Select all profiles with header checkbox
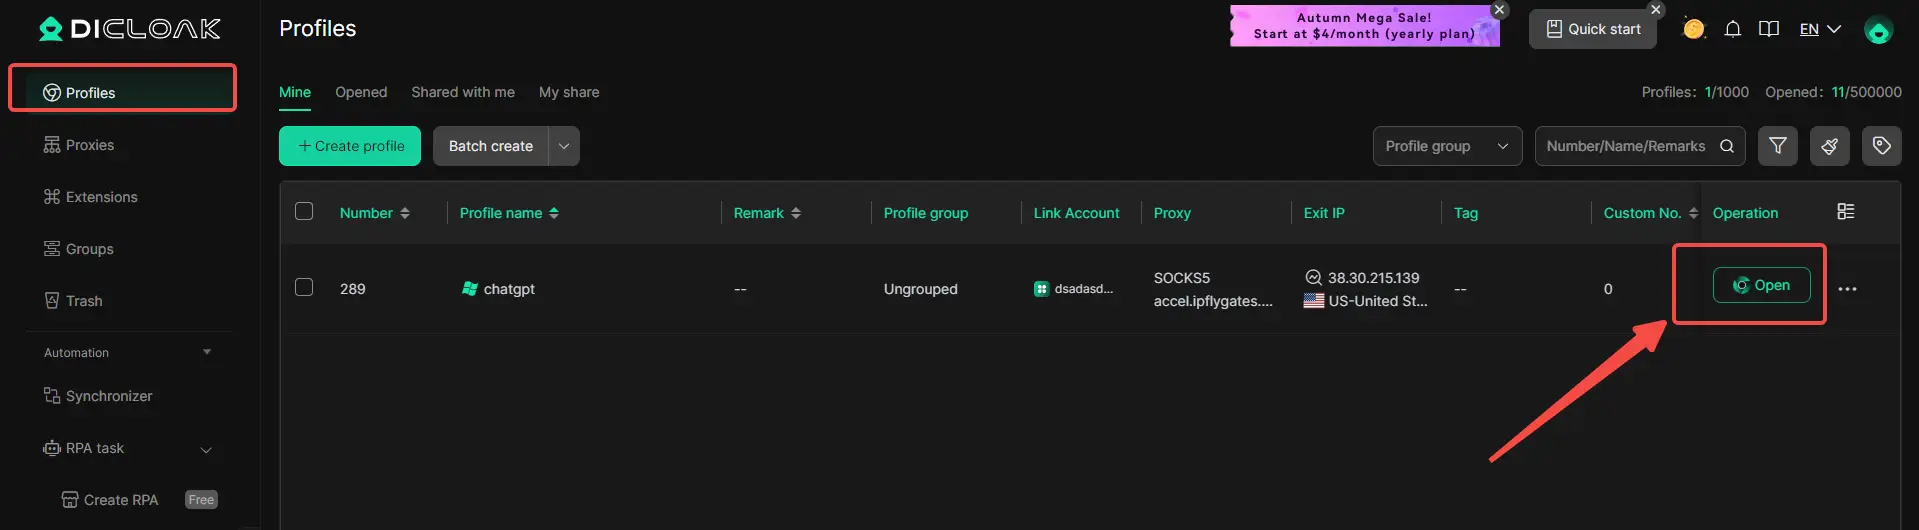Screen dimensions: 1919x530 (304, 211)
